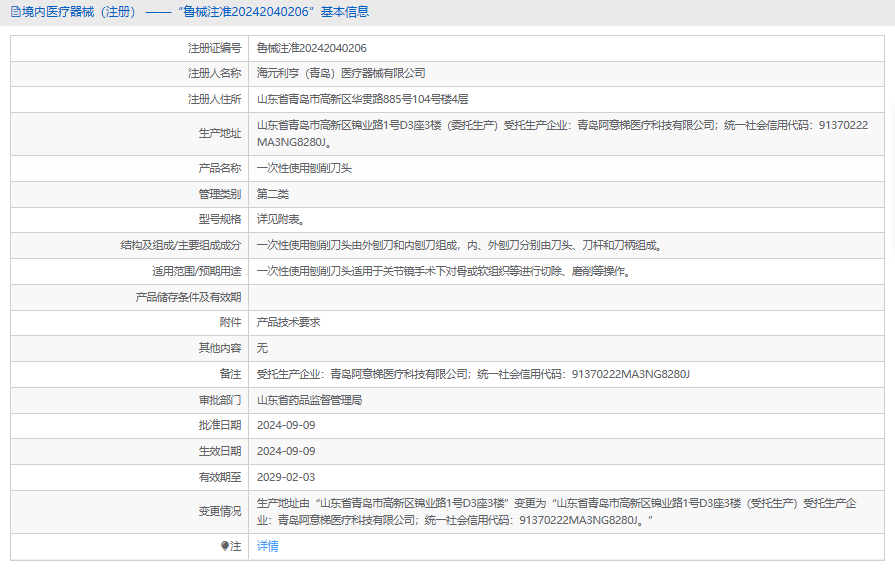Screen dimensions: 895x568
Task: Click the marker icon next to 注
Action: [x=225, y=546]
